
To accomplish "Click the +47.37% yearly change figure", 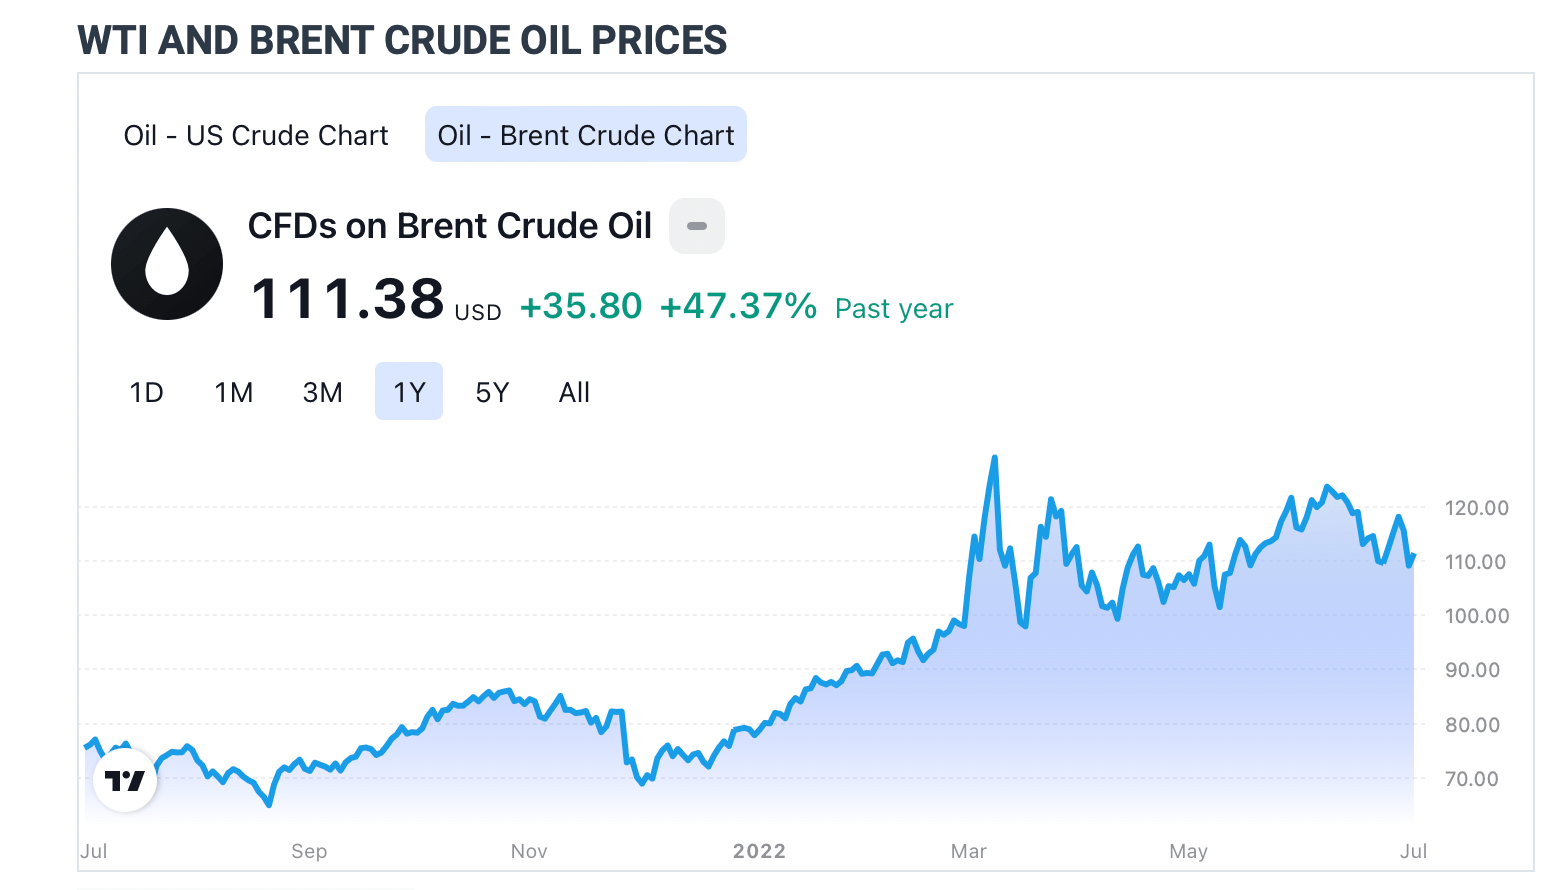I will 738,306.
